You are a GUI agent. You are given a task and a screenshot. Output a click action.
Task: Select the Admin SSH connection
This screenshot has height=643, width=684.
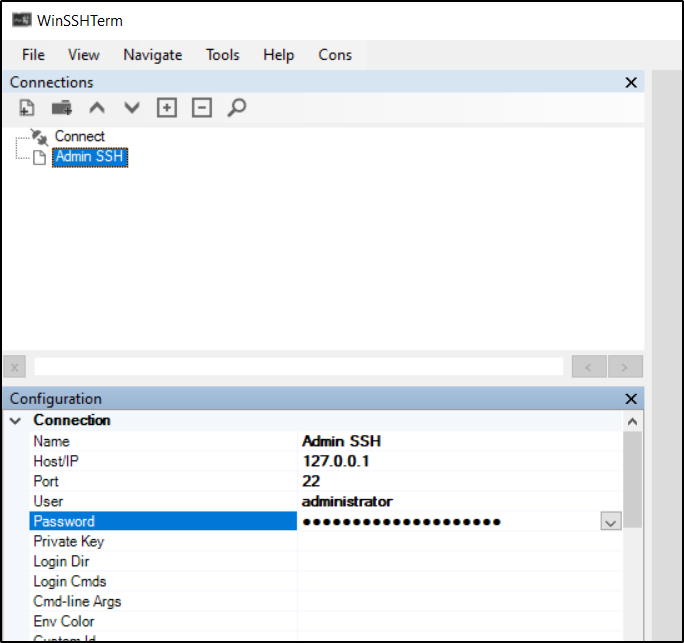[x=90, y=157]
